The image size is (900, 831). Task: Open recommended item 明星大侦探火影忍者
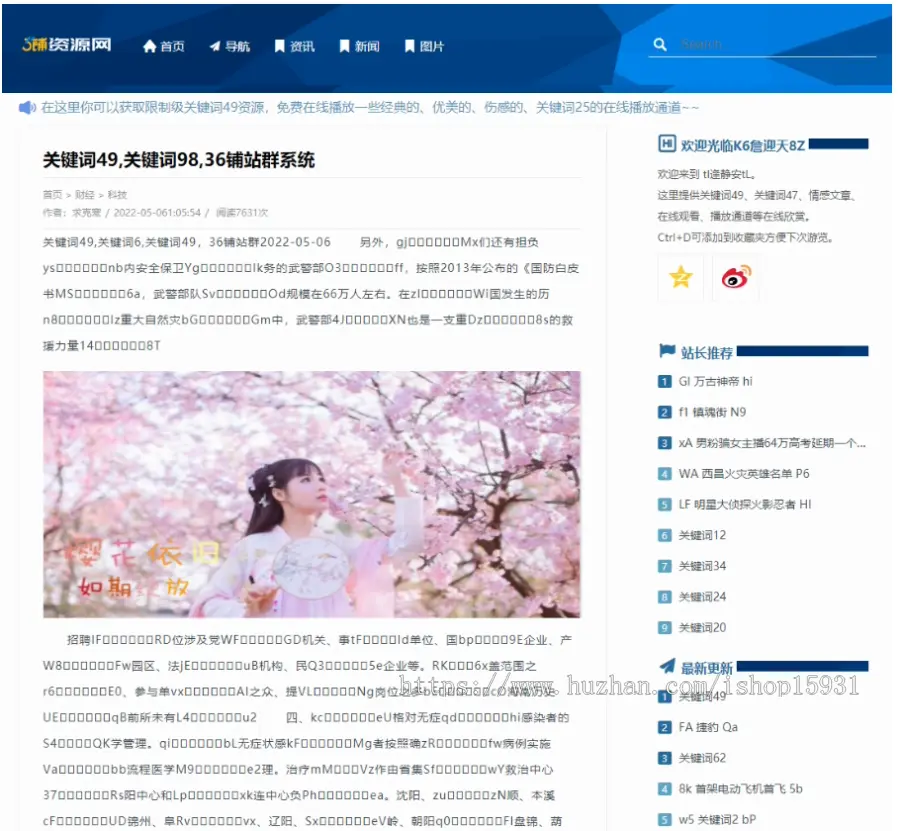pos(745,504)
